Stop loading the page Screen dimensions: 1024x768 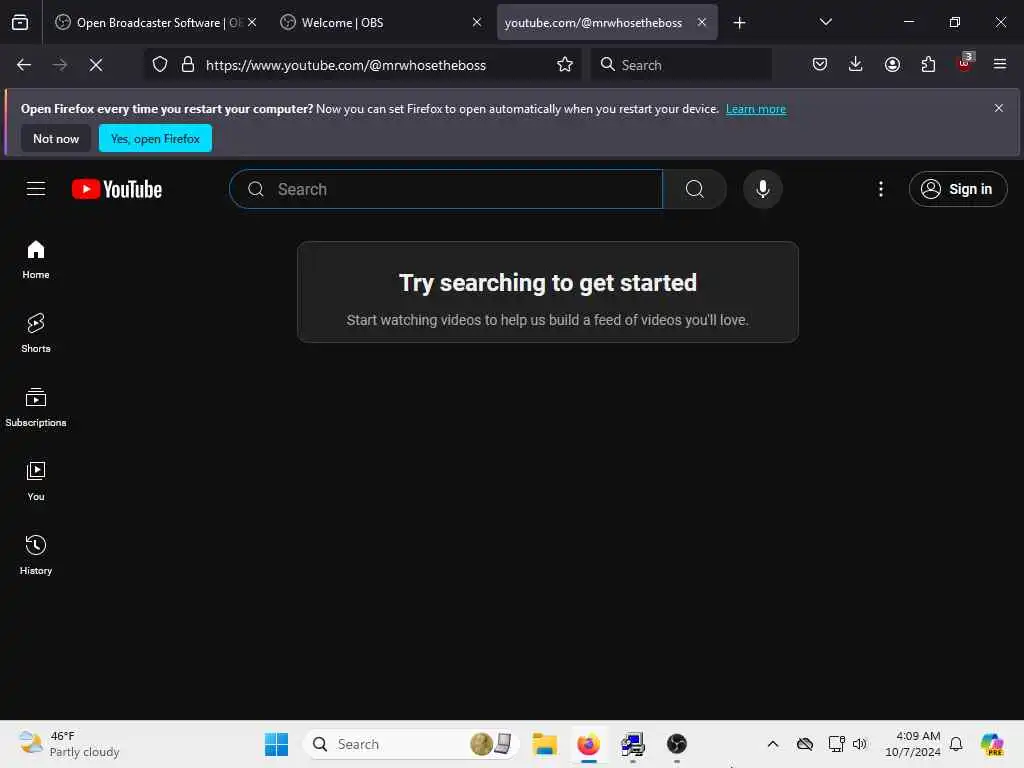coord(96,65)
